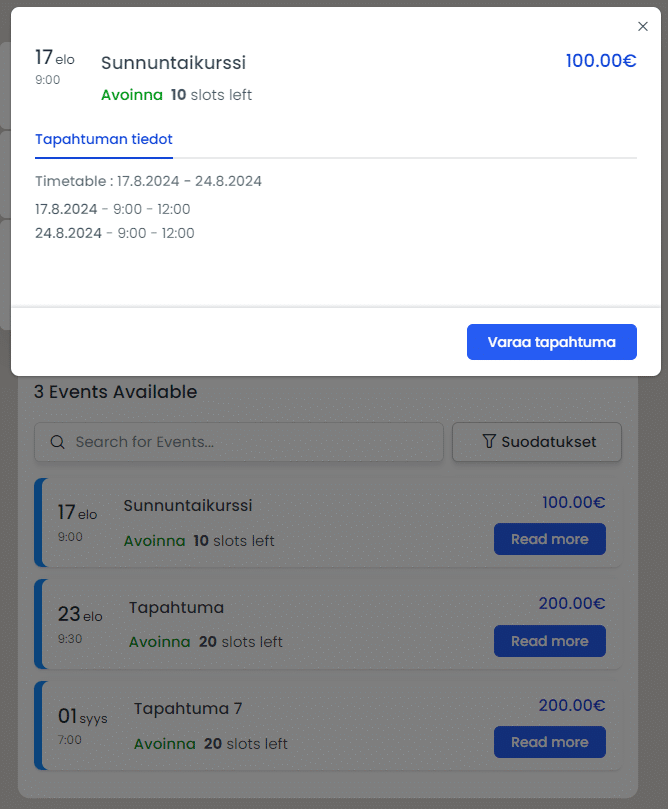The width and height of the screenshot is (668, 809).
Task: Click the Avoinna label on the Tapahtuma card
Action: [159, 641]
